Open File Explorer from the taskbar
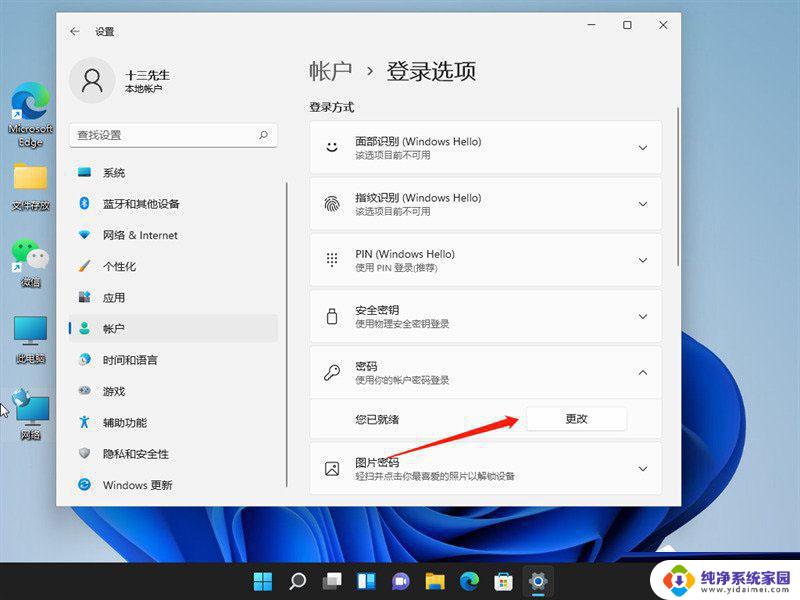800x600 pixels. (x=435, y=581)
